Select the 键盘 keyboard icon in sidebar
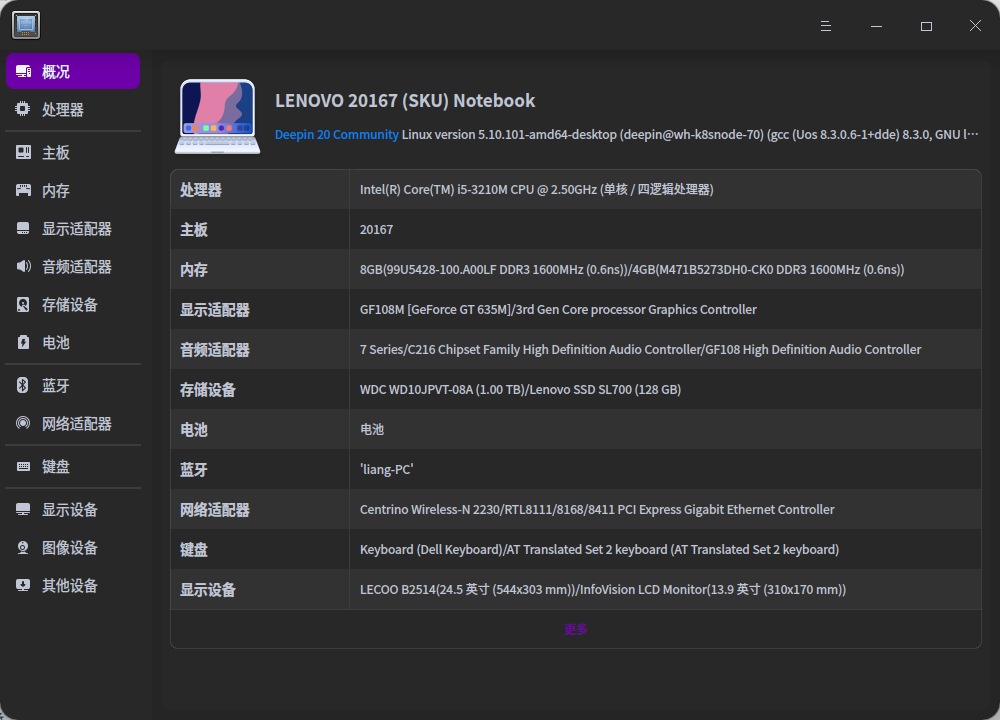The height and width of the screenshot is (720, 1000). (22, 465)
